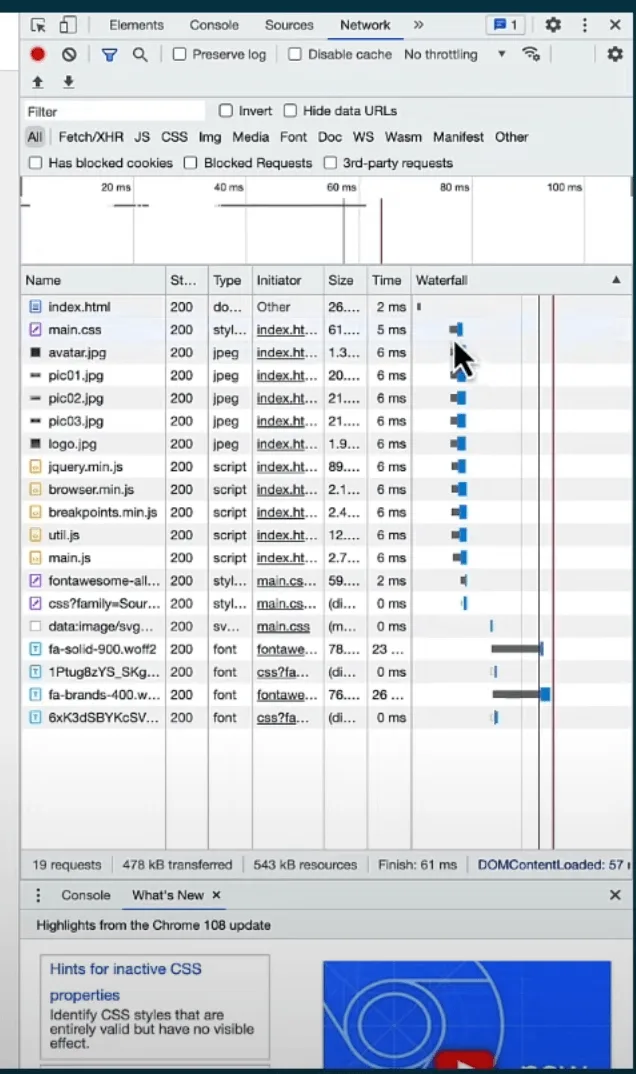
Task: Click the avatar.jpg image icon
Action: point(35,353)
